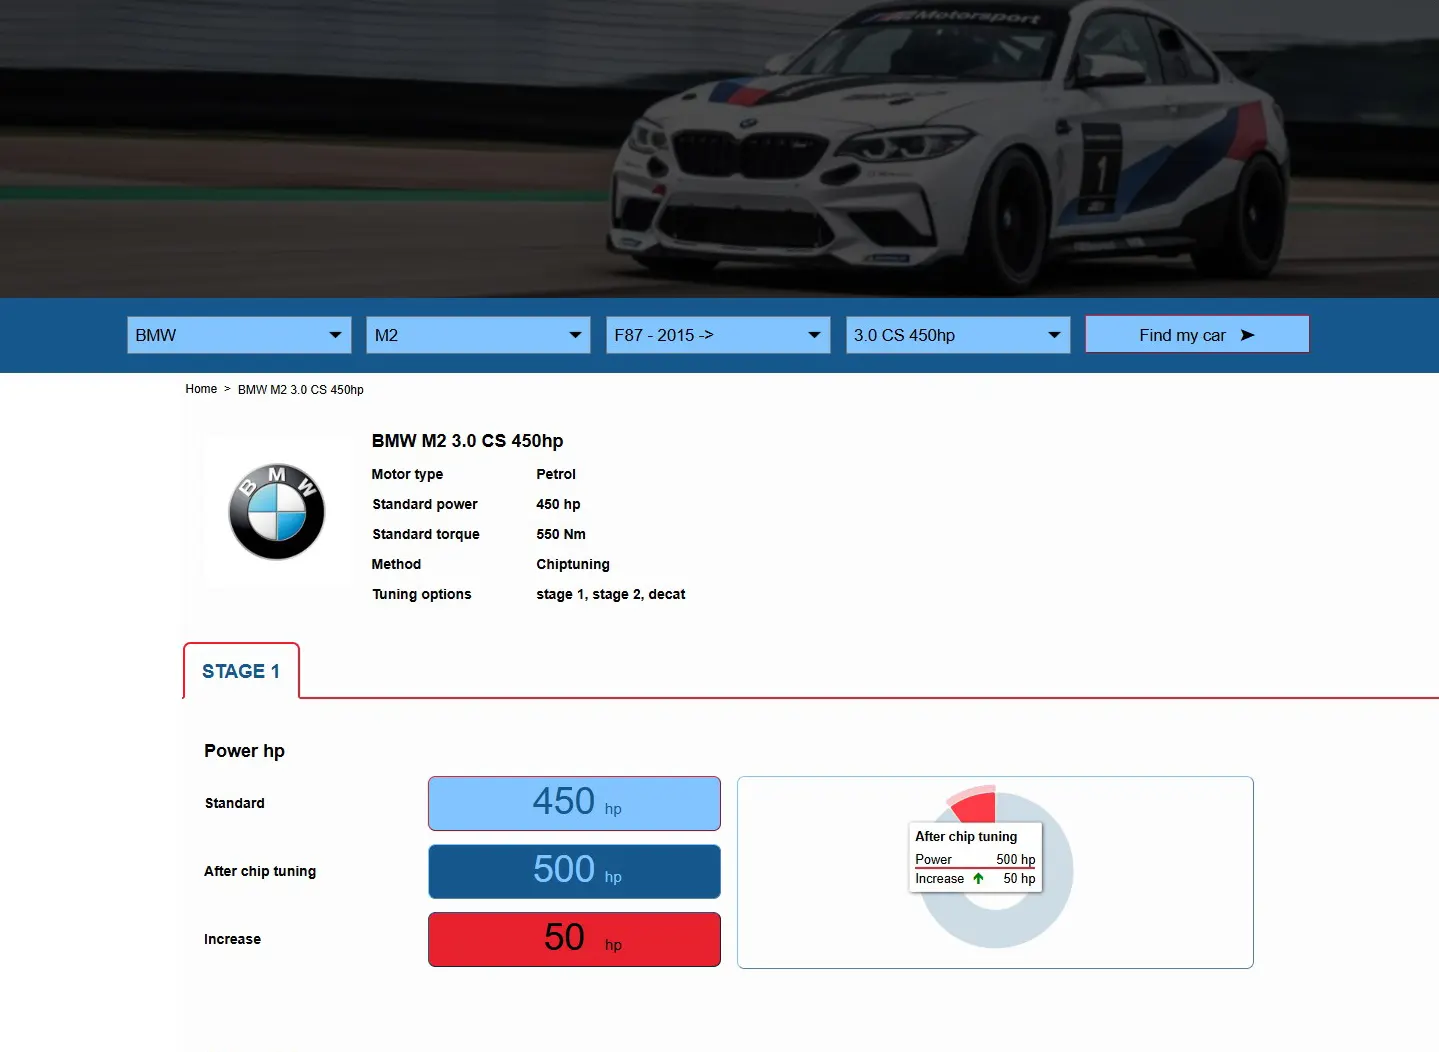Click the car hero image banner

[x=719, y=148]
